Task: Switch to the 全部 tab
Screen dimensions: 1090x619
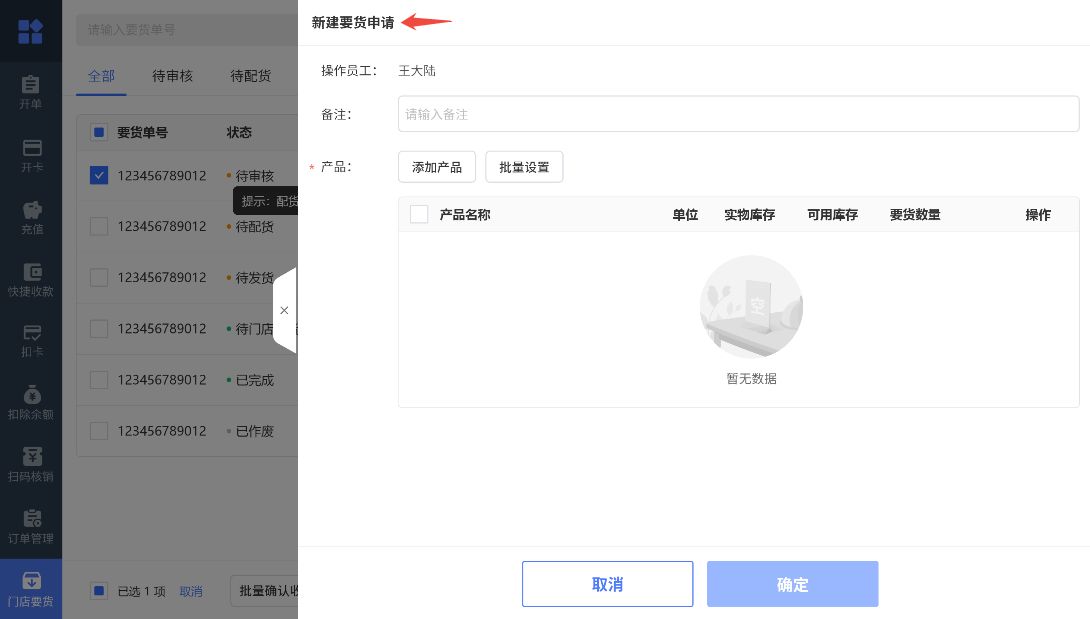Action: click(101, 76)
